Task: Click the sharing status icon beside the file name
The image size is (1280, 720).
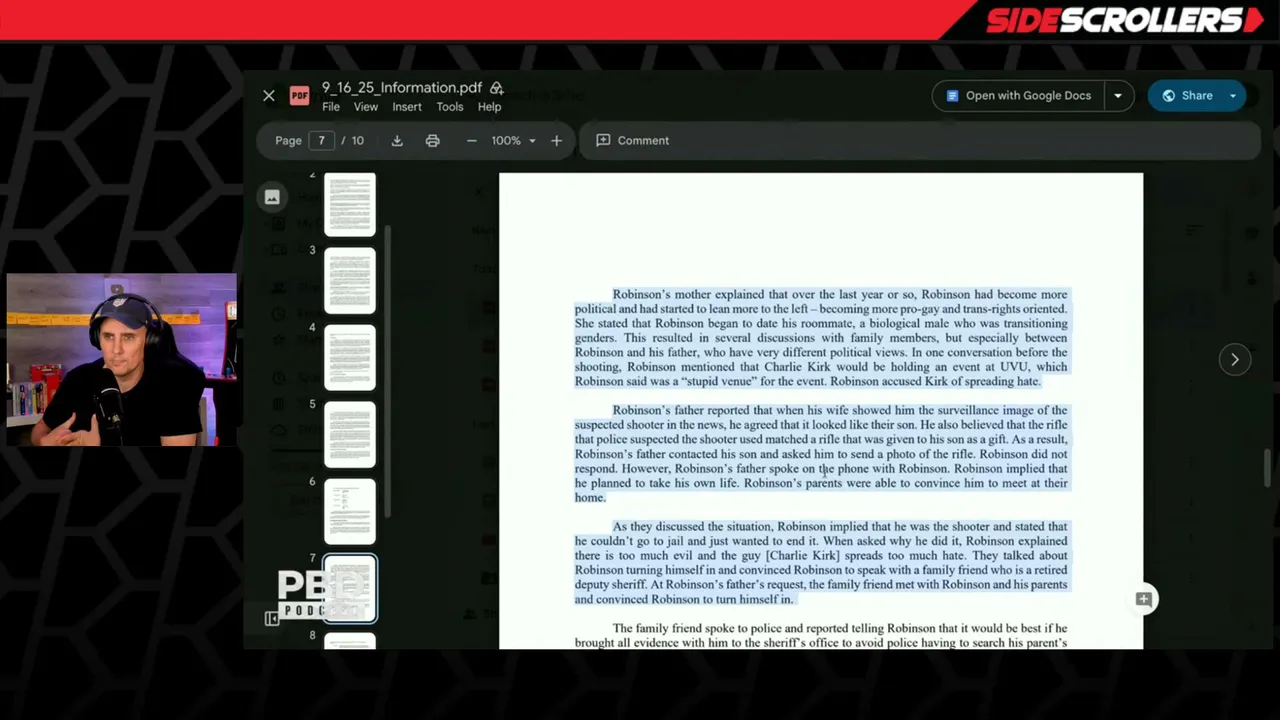Action: [x=497, y=88]
